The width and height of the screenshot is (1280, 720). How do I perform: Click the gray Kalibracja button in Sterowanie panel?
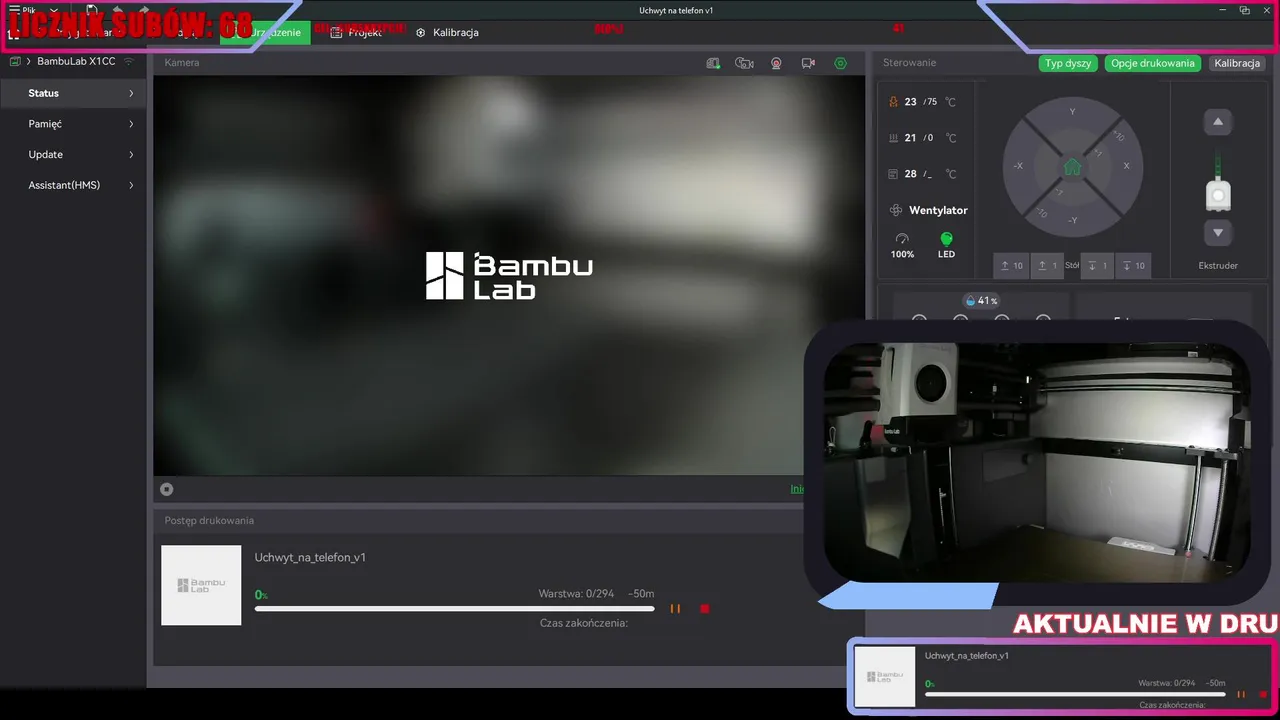1237,63
